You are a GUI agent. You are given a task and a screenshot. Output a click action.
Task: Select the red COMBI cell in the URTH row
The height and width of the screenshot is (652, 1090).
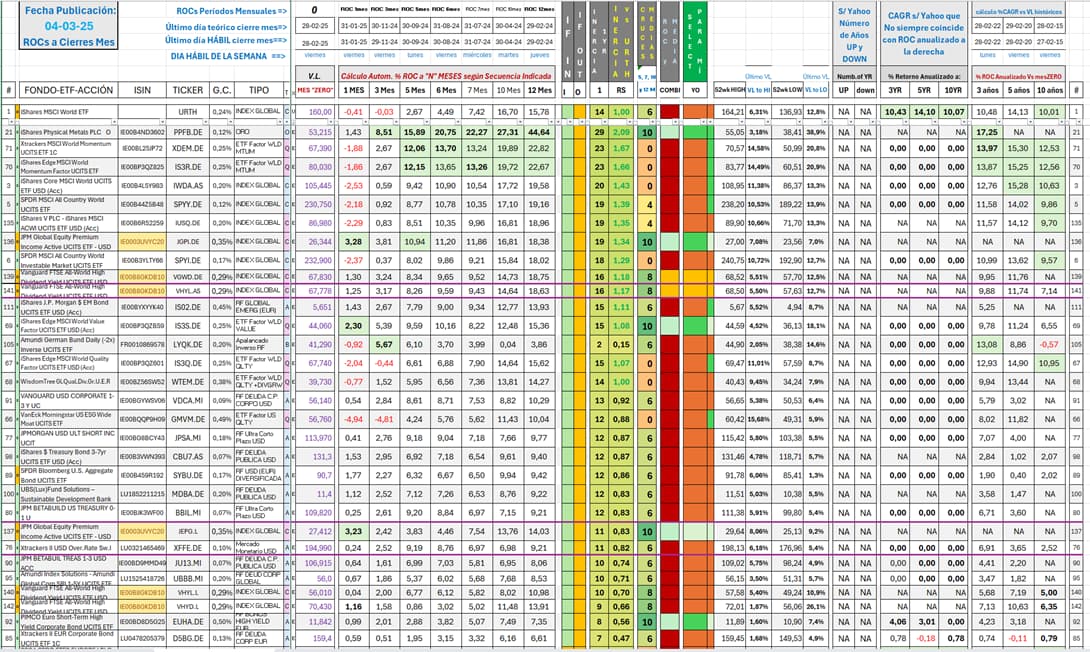(669, 112)
